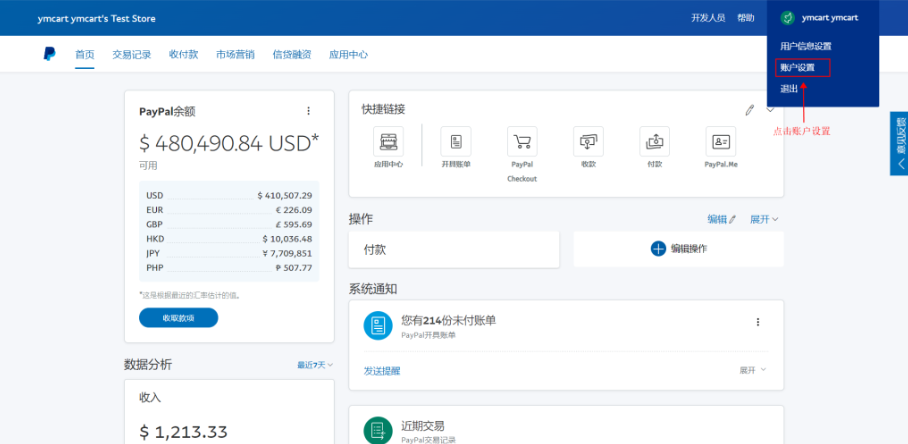Expand the 操作 section with 展开
Screen dimensions: 908x444
coord(764,219)
